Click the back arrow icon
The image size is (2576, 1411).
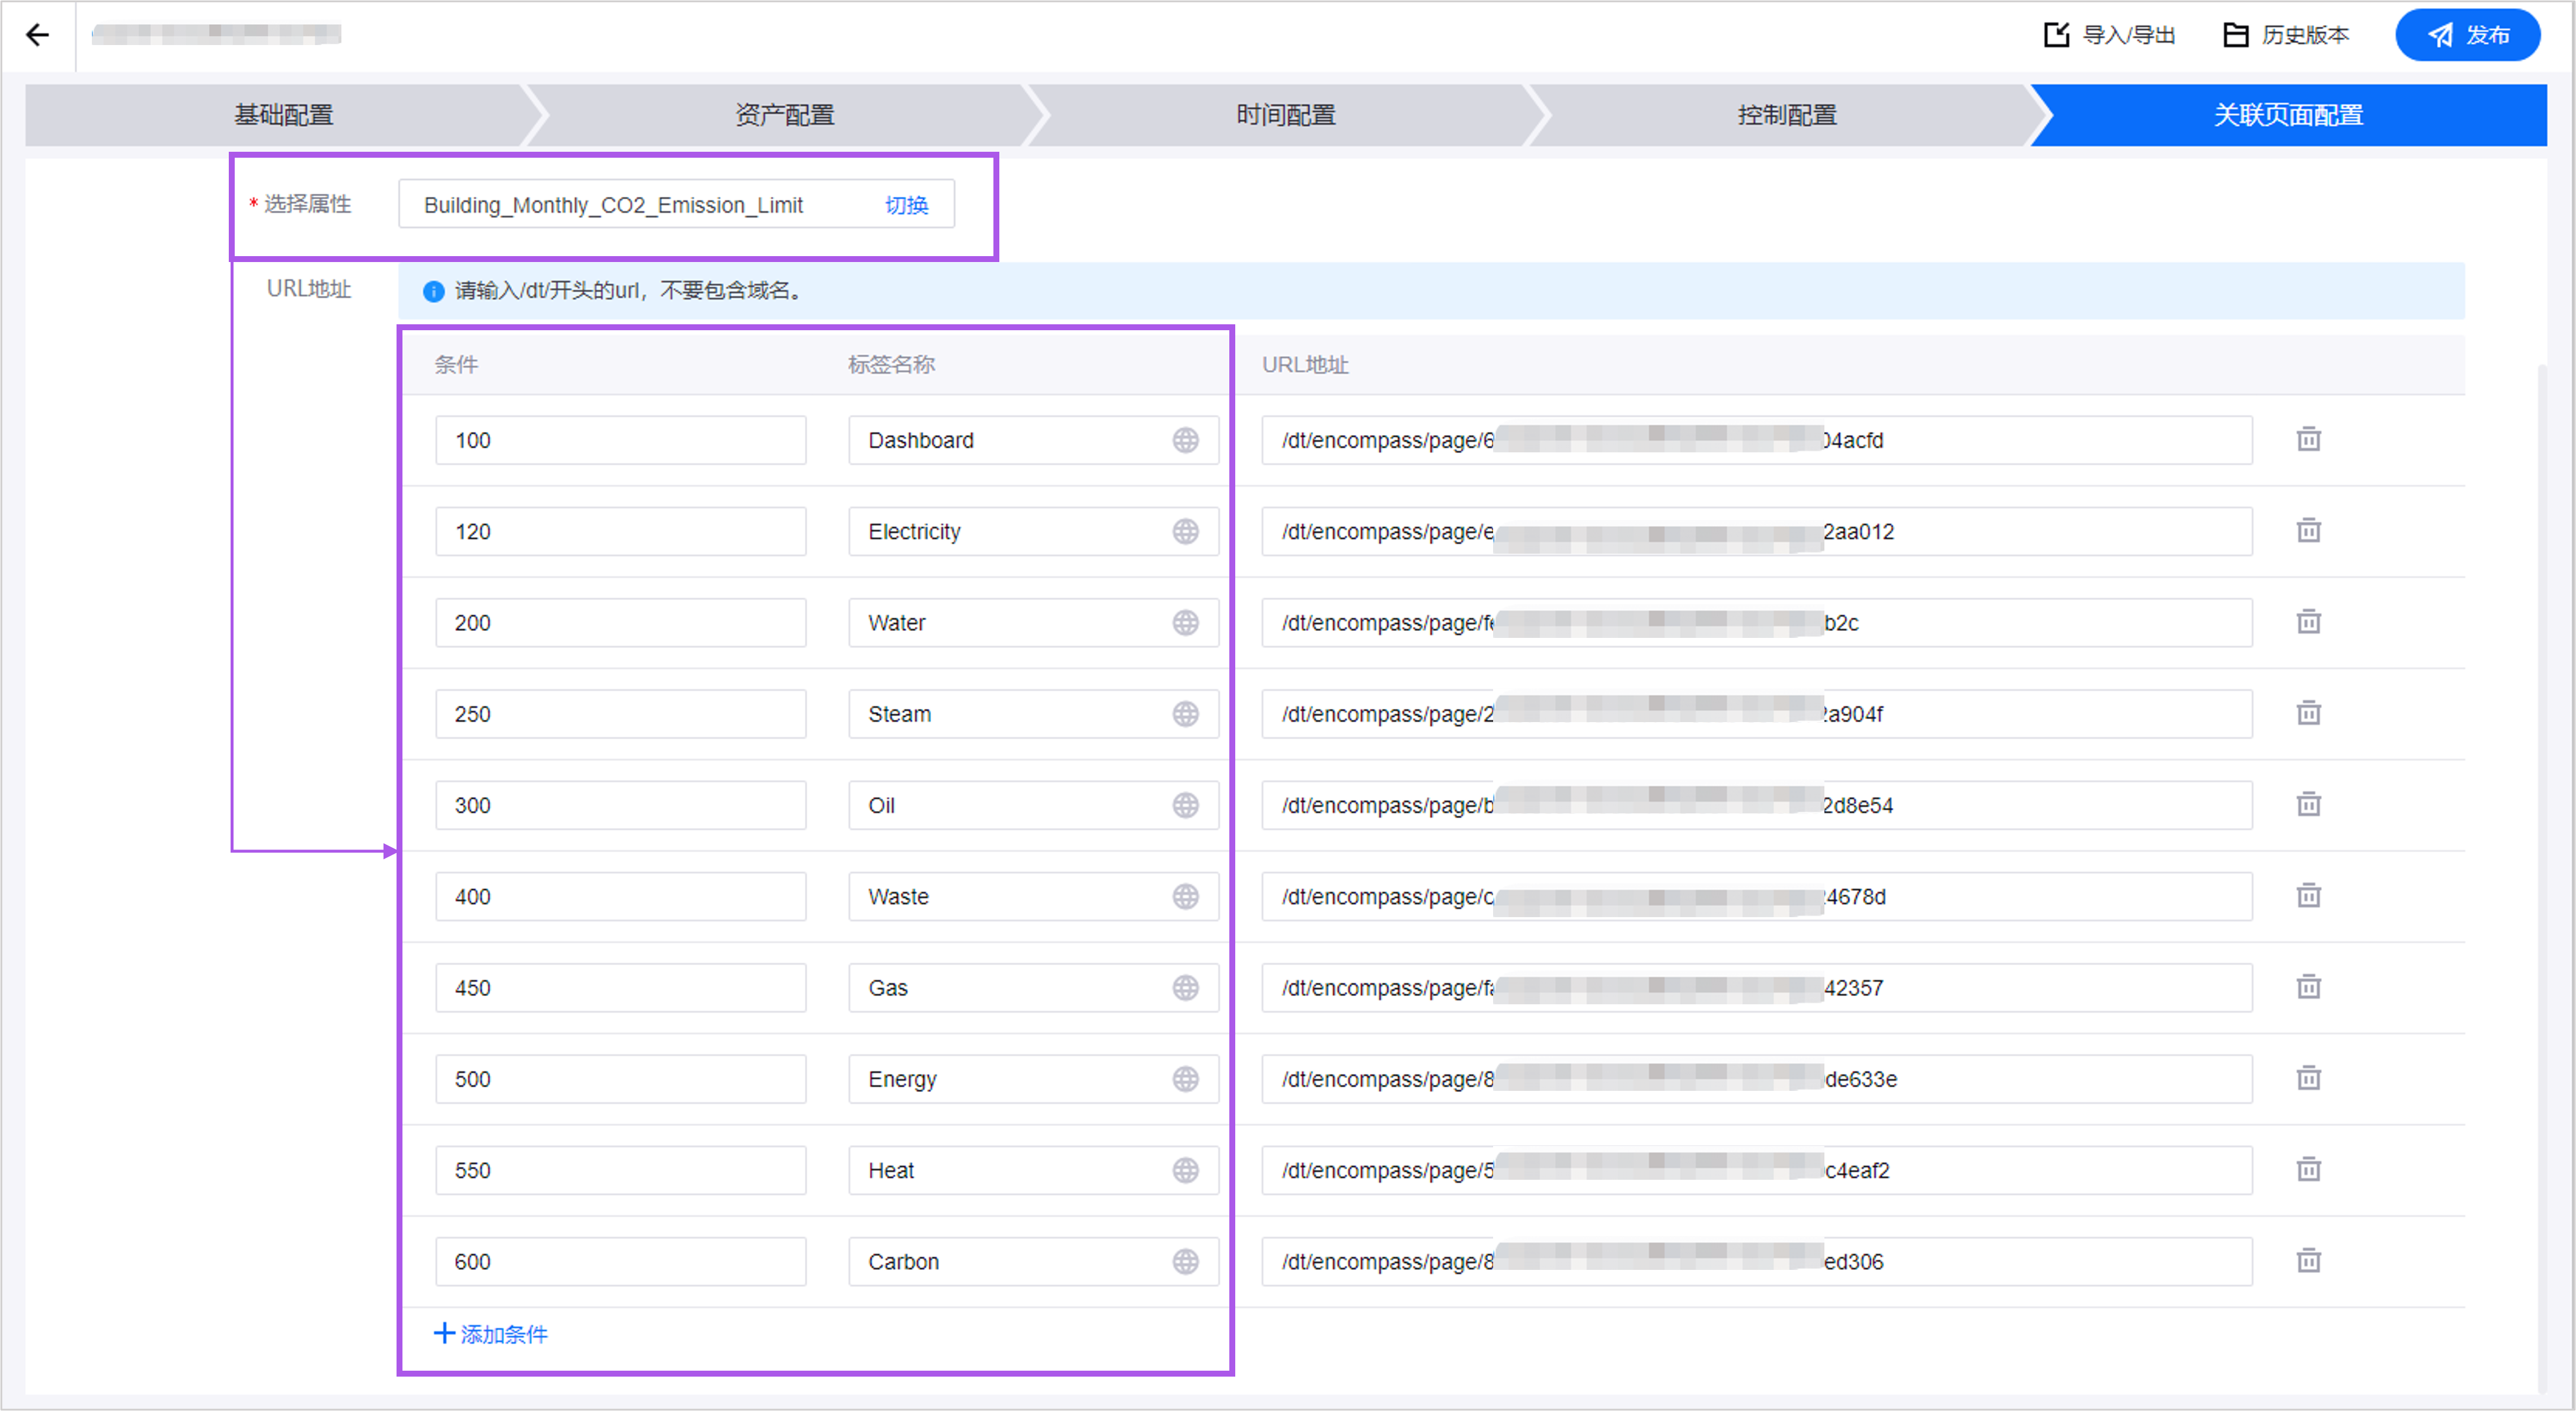click(x=38, y=35)
